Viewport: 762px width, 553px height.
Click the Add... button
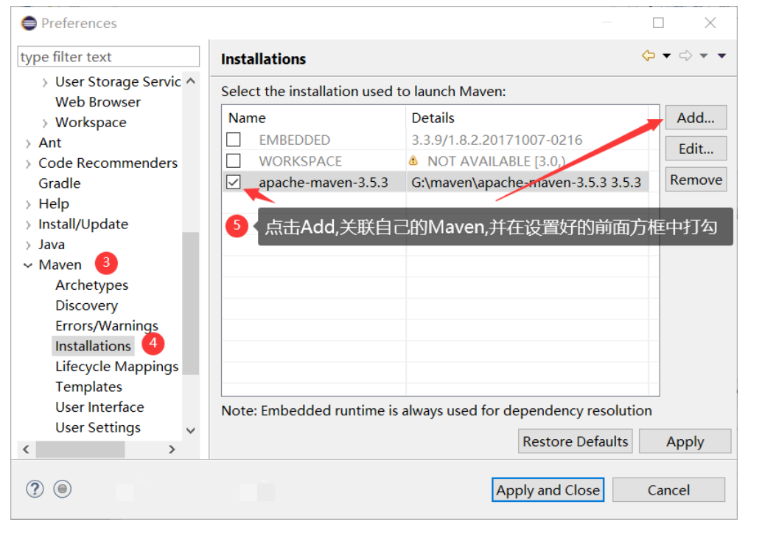pyautogui.click(x=695, y=118)
